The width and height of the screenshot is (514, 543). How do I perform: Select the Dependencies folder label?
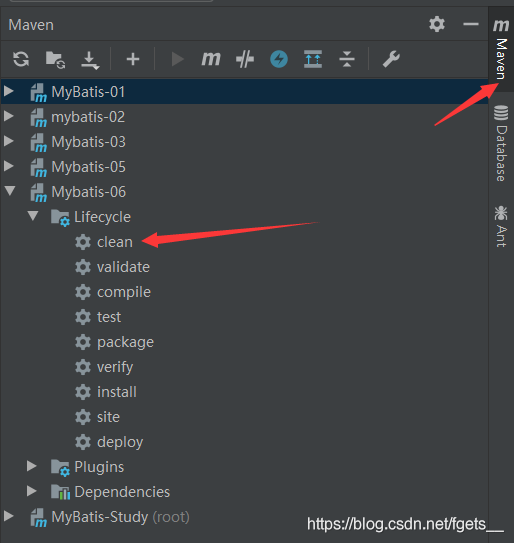pyautogui.click(x=122, y=492)
